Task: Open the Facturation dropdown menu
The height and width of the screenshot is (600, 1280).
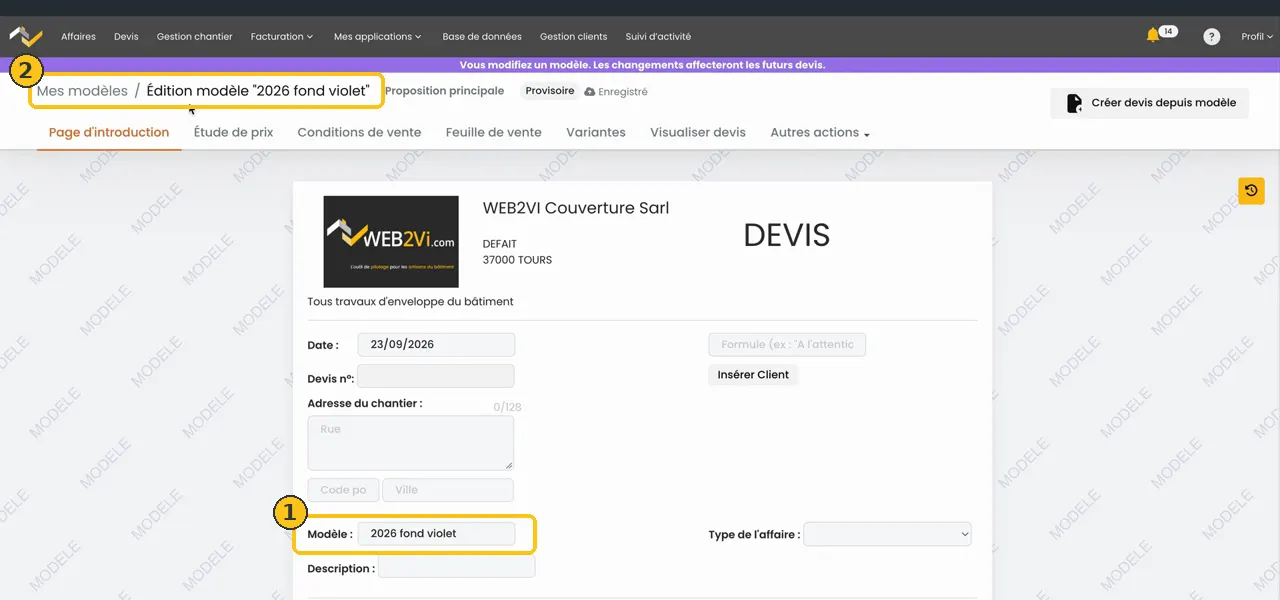Action: click(282, 36)
